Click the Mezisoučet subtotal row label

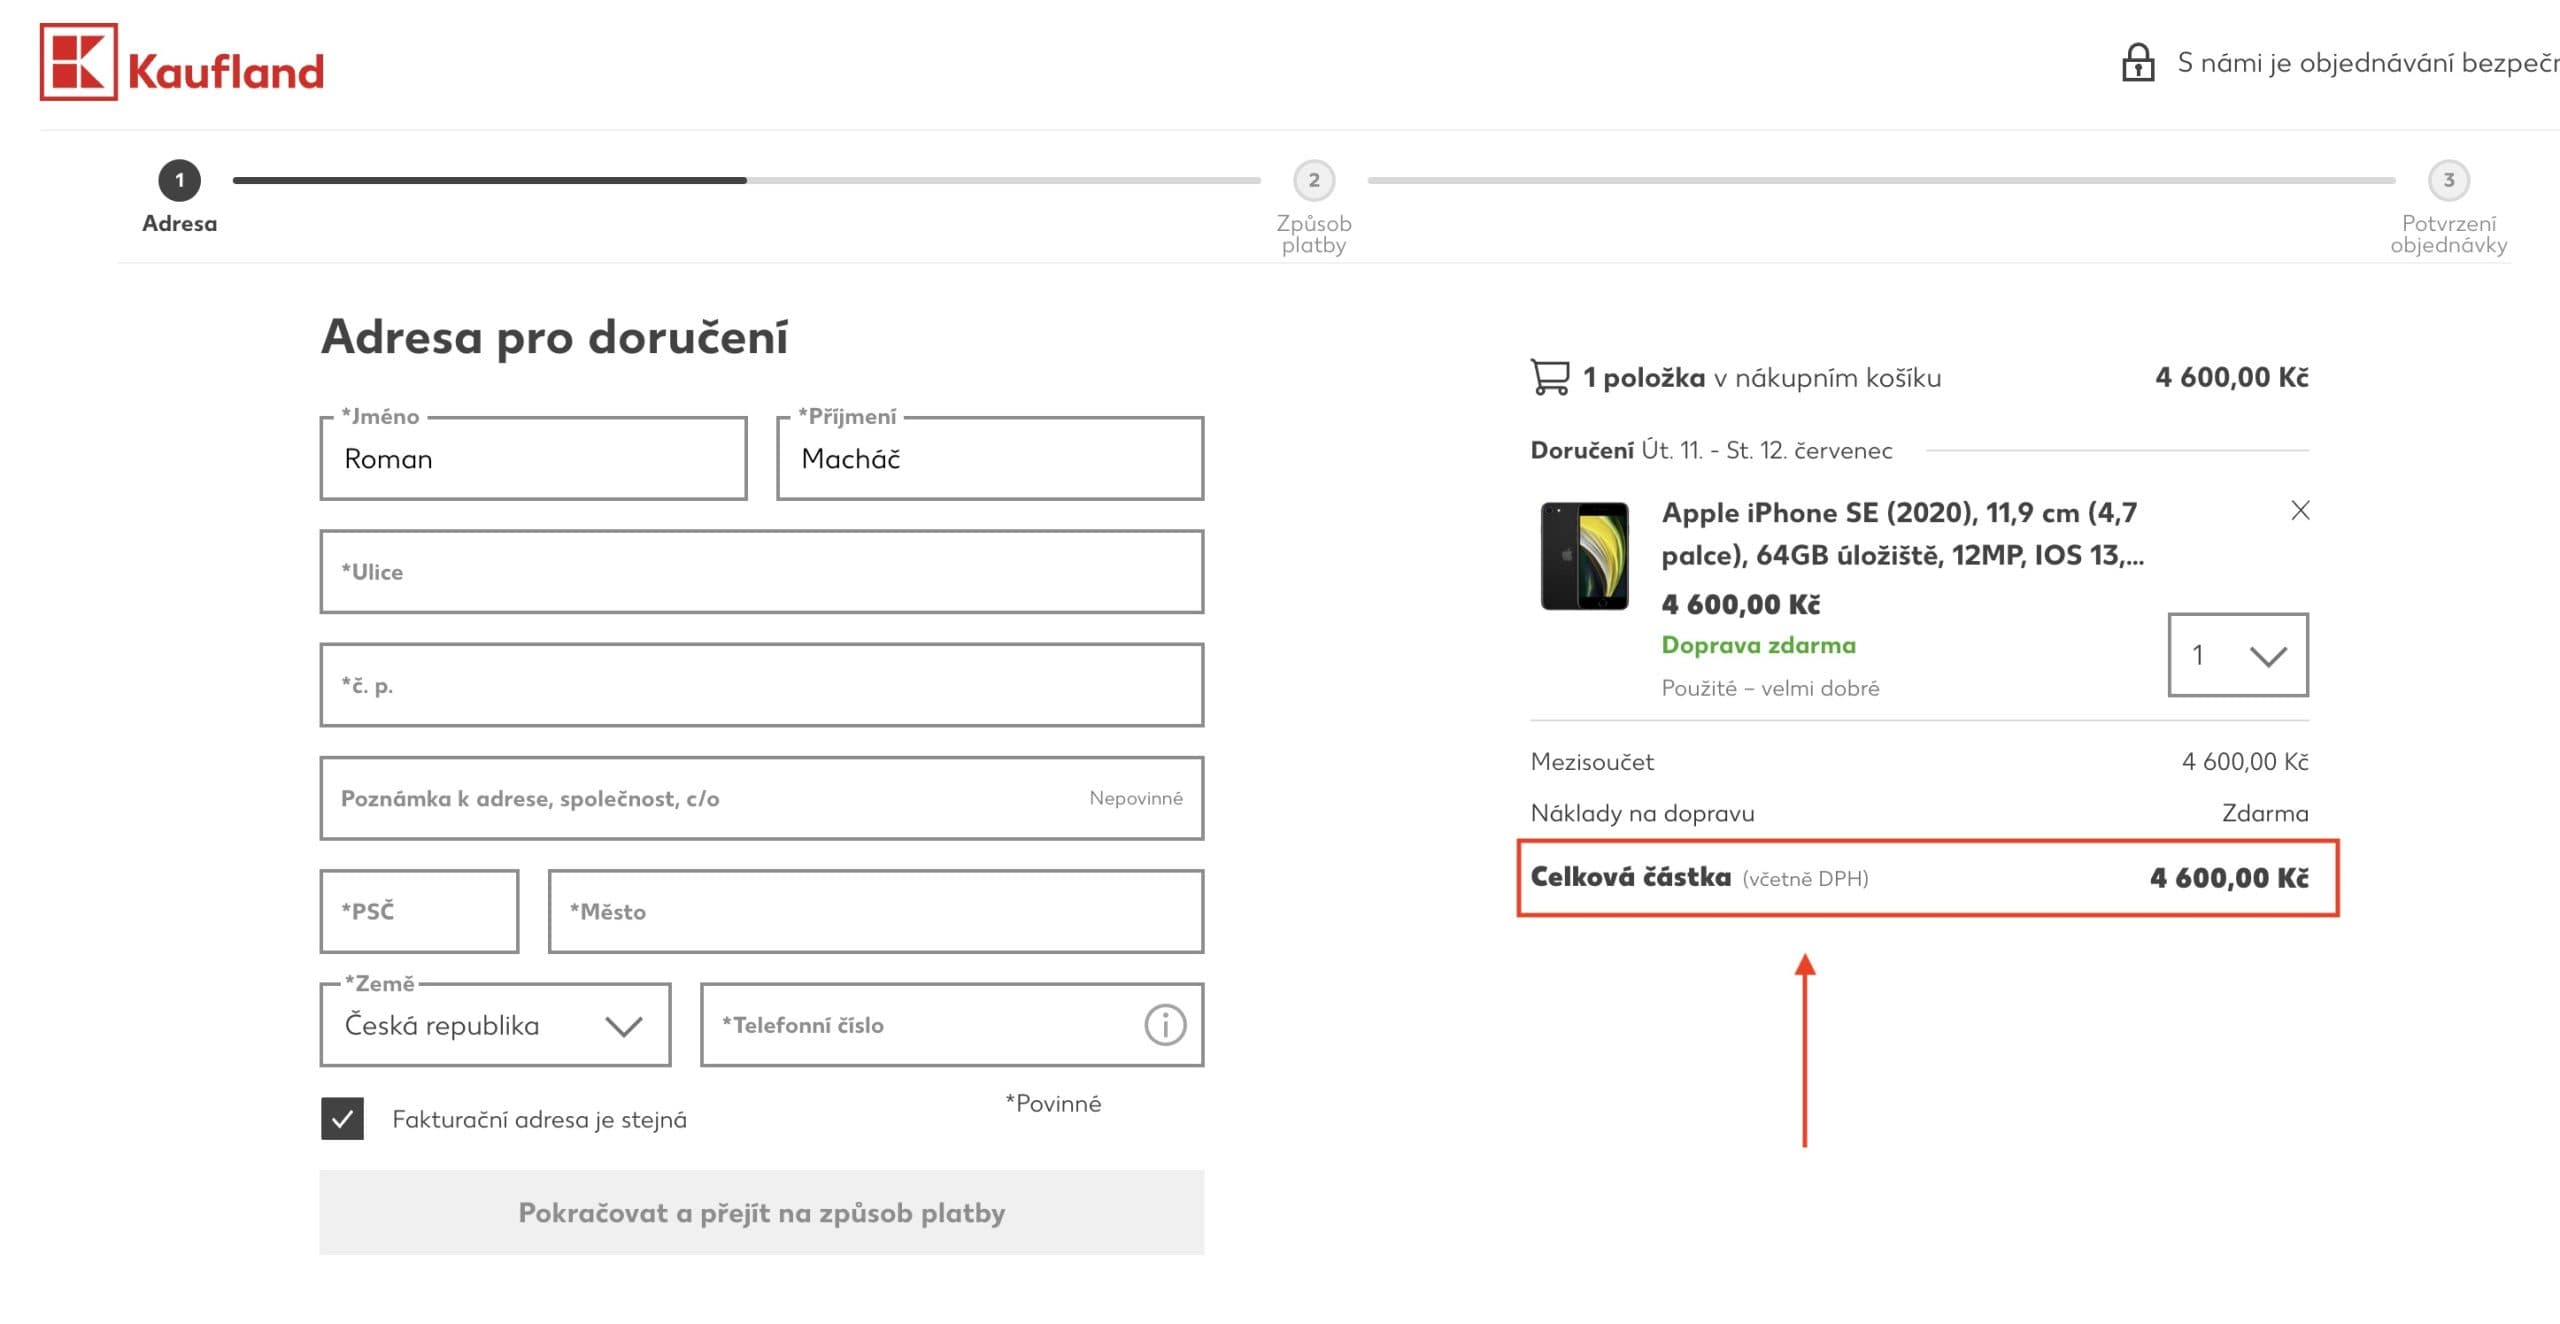[x=1592, y=762]
